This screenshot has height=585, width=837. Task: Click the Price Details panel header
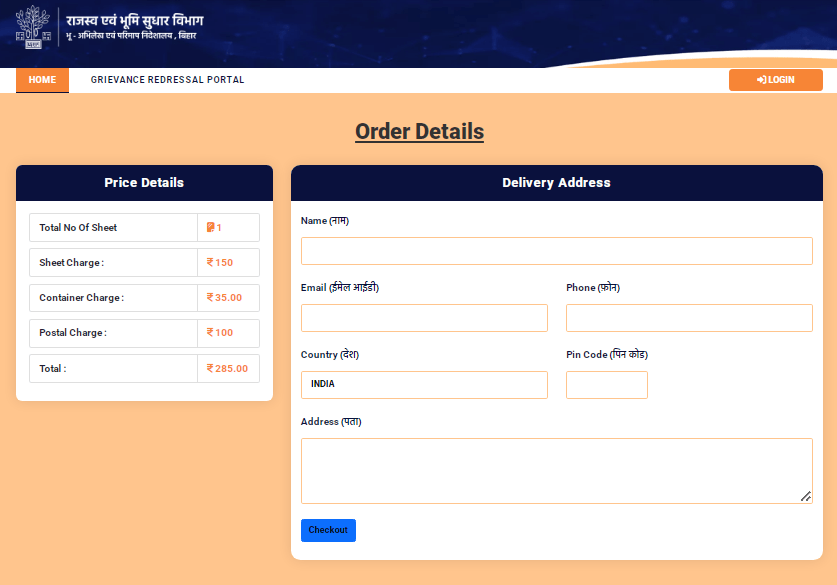144,183
